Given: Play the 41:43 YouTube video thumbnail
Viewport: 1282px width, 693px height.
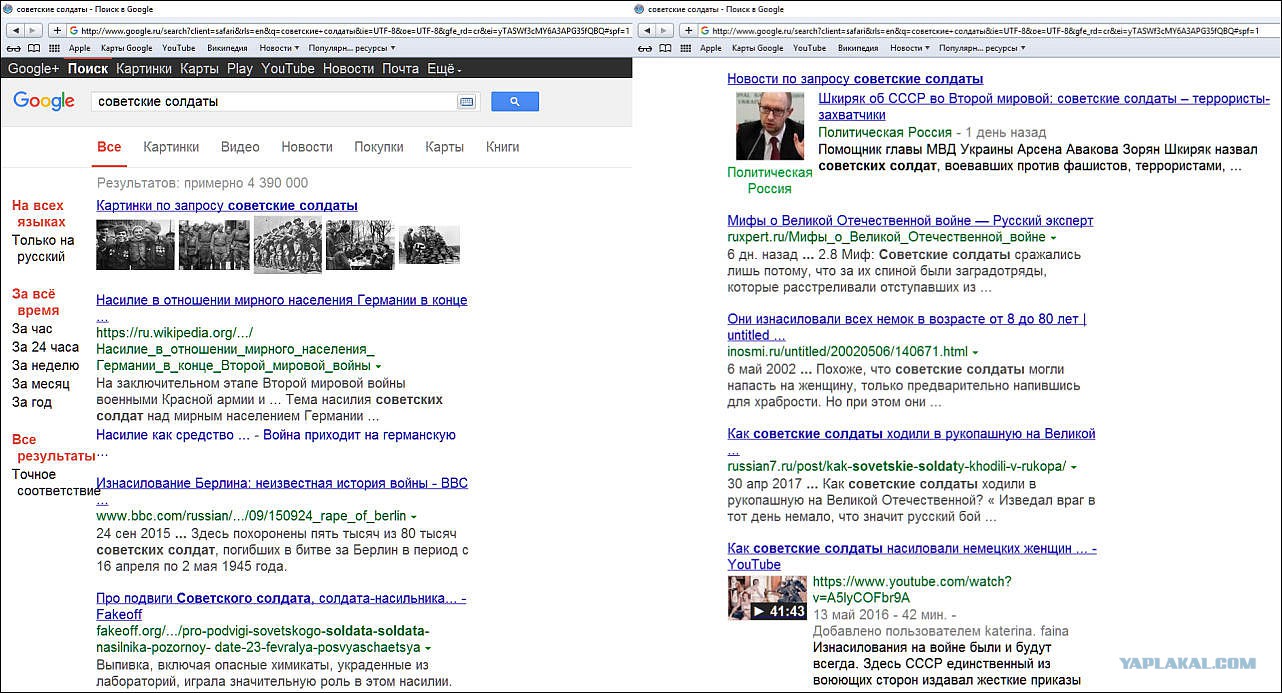Looking at the screenshot, I should pyautogui.click(x=767, y=598).
